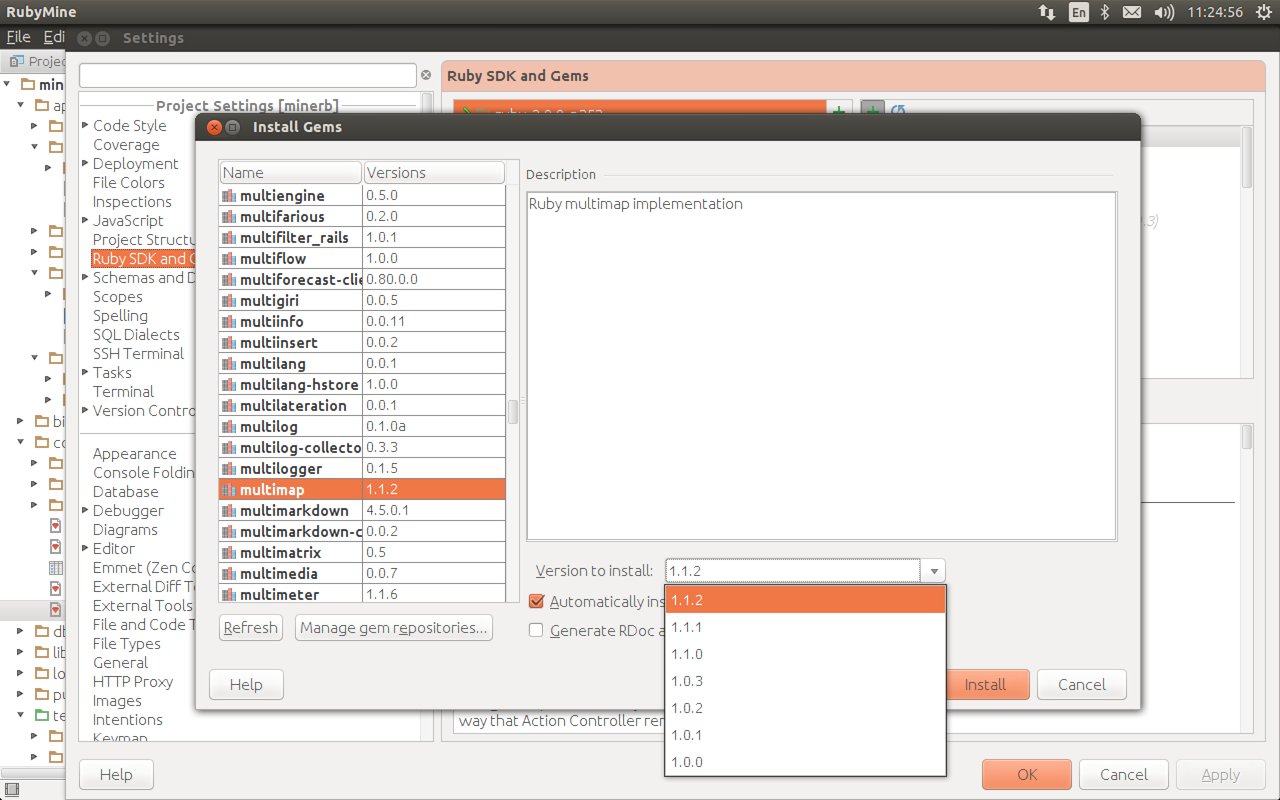The width and height of the screenshot is (1280, 800).
Task: Choose version 1.0.1 from dropdown list
Action: point(805,735)
